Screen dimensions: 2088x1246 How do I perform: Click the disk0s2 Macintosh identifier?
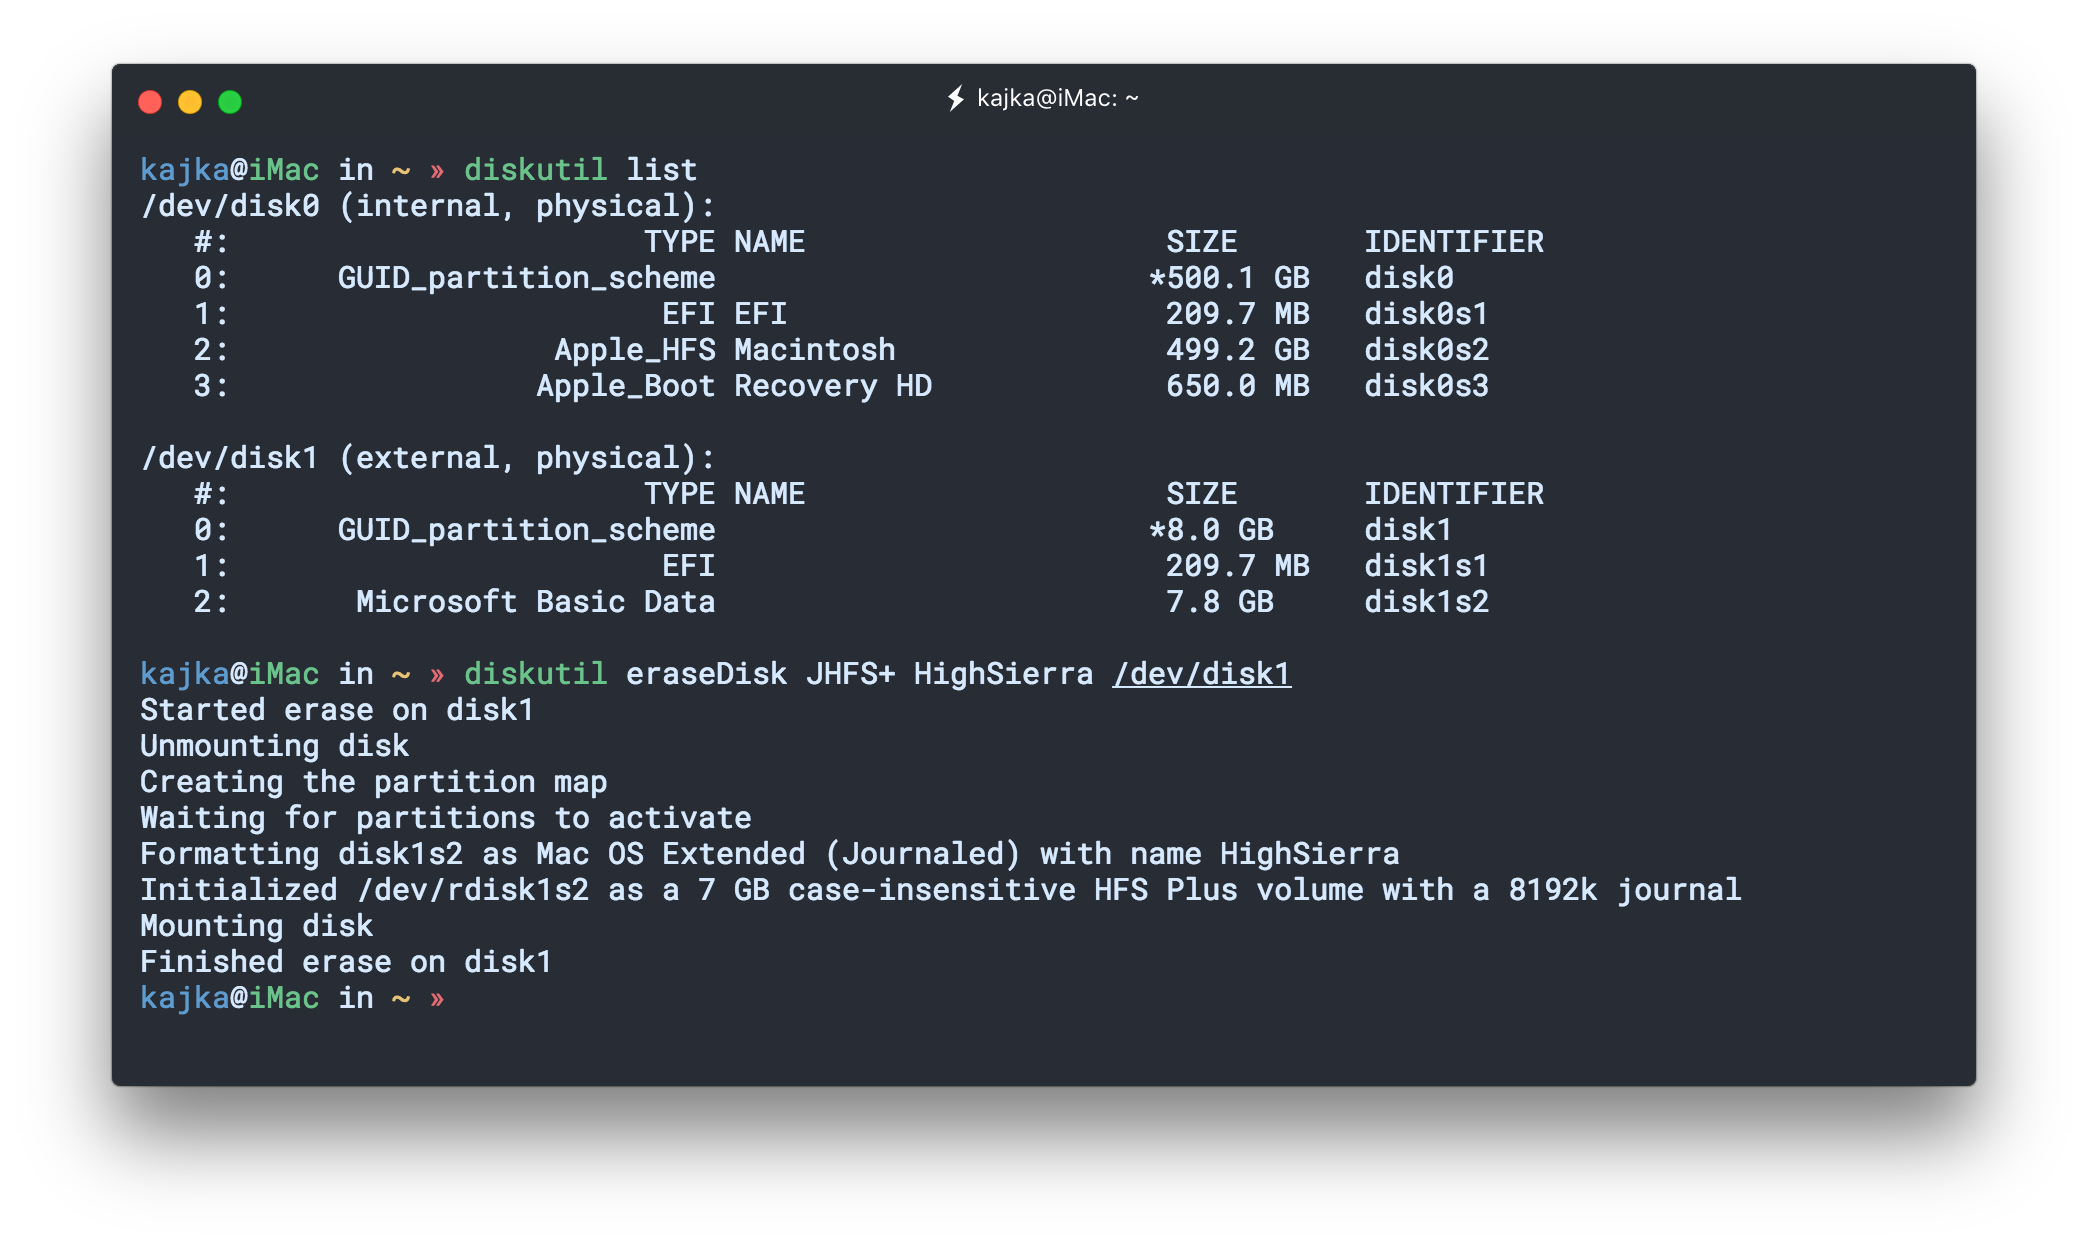(x=1427, y=349)
